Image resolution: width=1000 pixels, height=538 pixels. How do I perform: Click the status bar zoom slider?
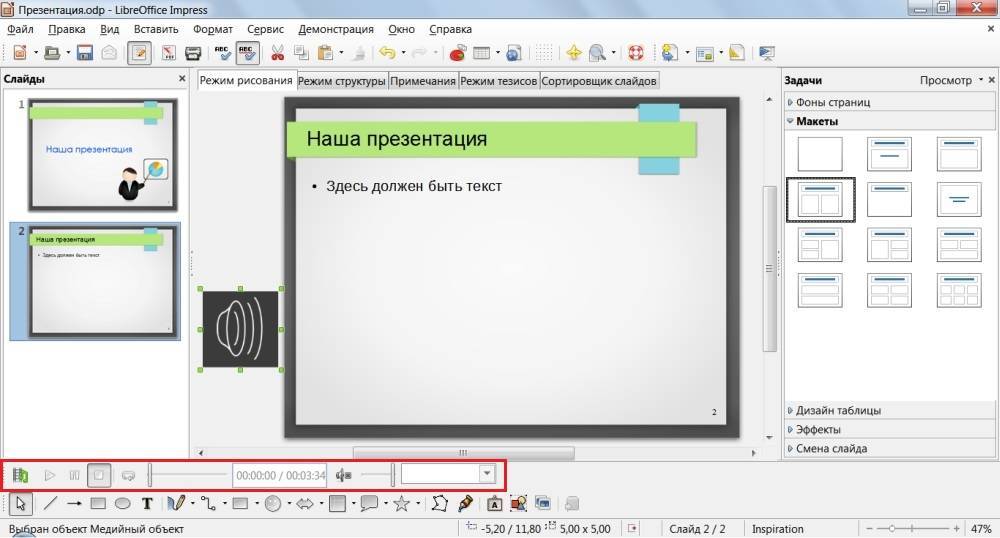pyautogui.click(x=913, y=528)
